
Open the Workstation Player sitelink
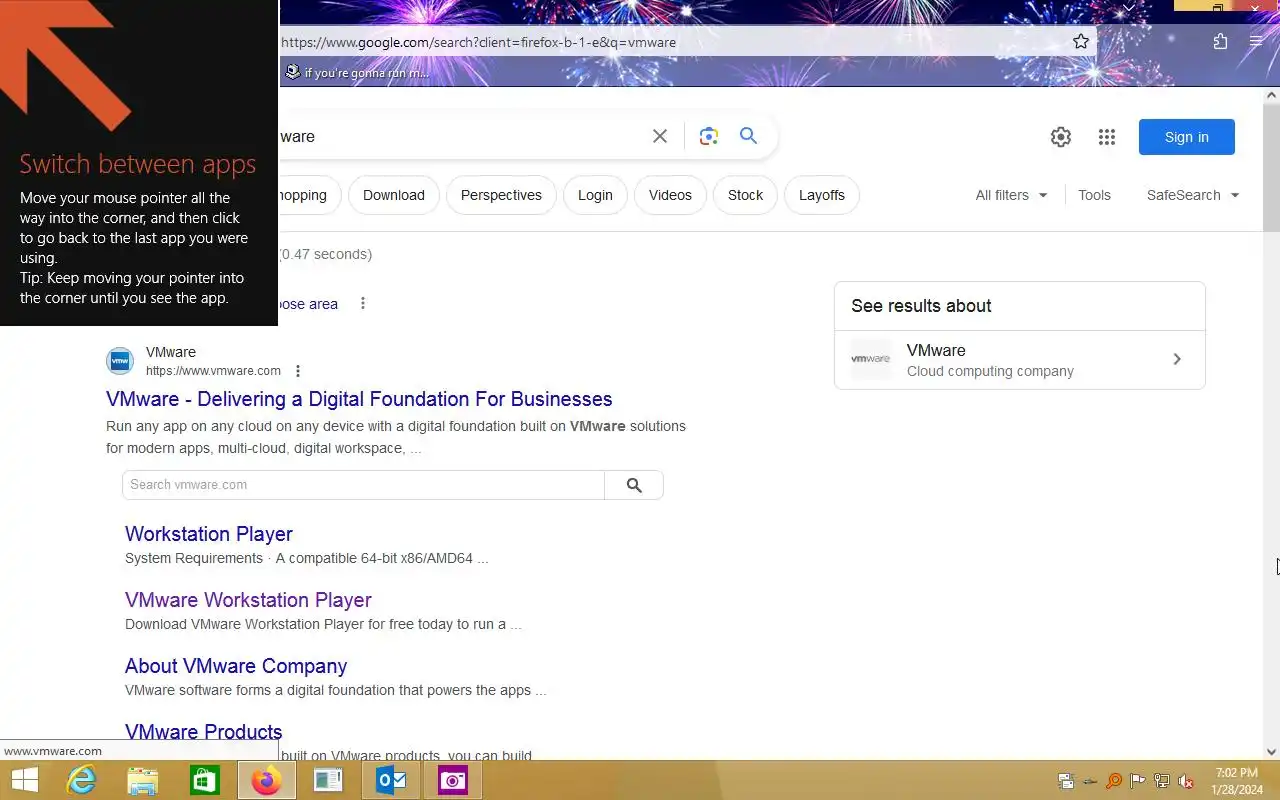click(x=209, y=534)
